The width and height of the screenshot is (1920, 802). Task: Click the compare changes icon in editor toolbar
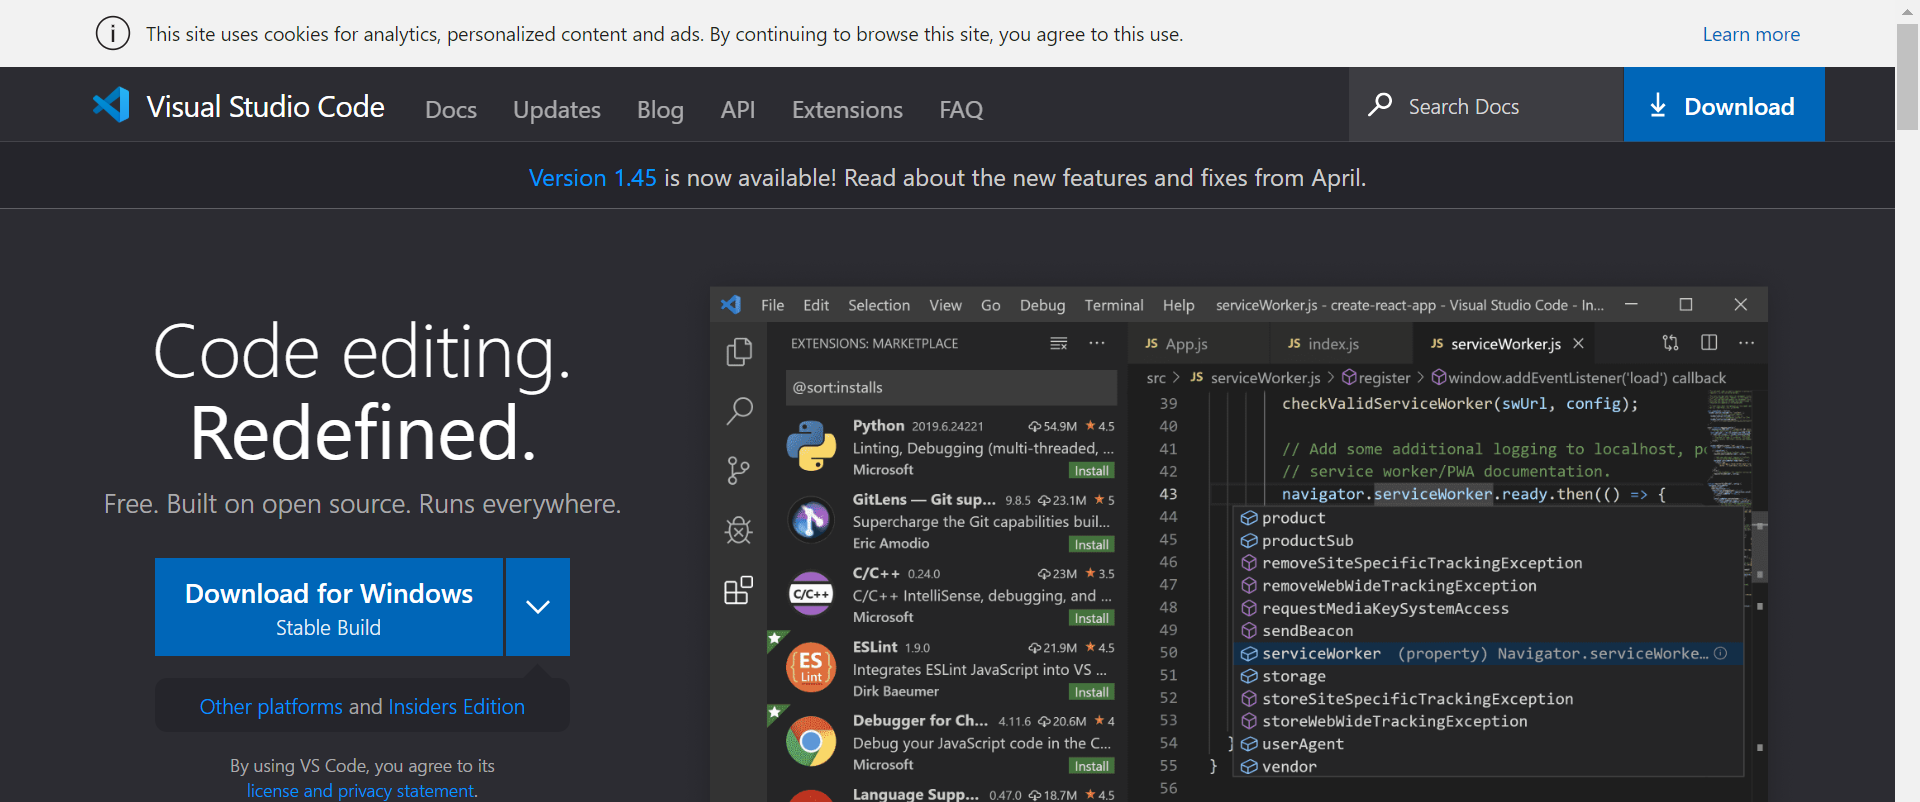[1670, 343]
